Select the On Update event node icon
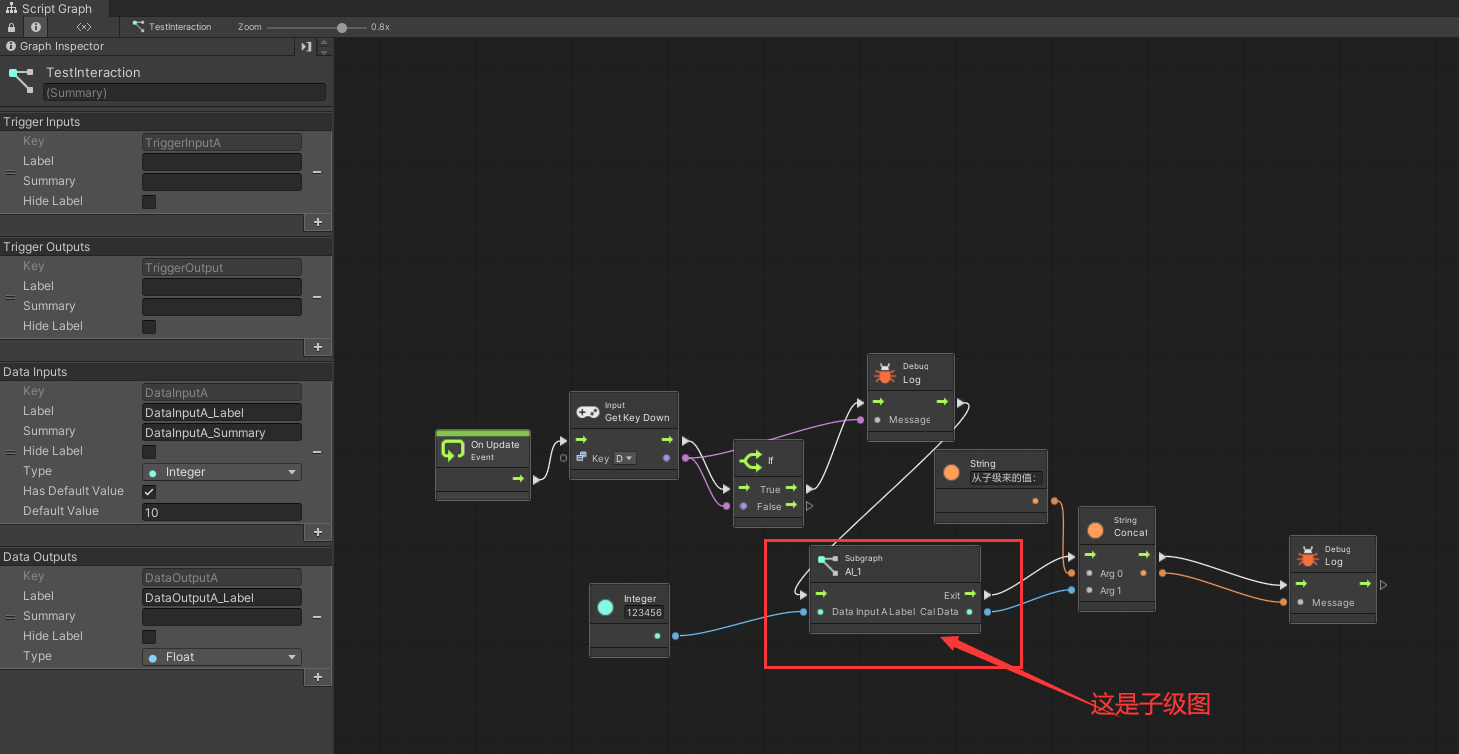The height and width of the screenshot is (754, 1459). click(453, 451)
